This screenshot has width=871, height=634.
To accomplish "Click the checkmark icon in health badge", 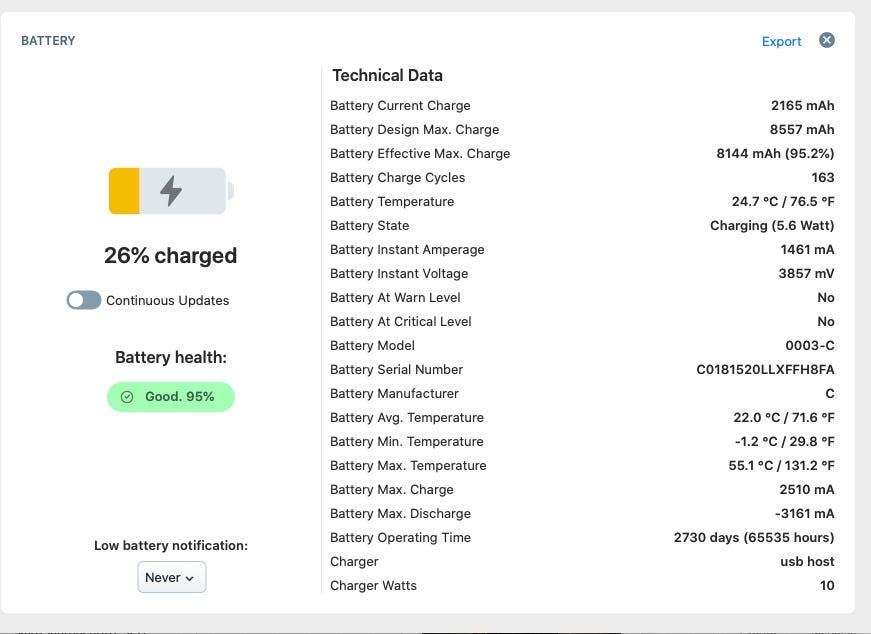I will coord(127,397).
